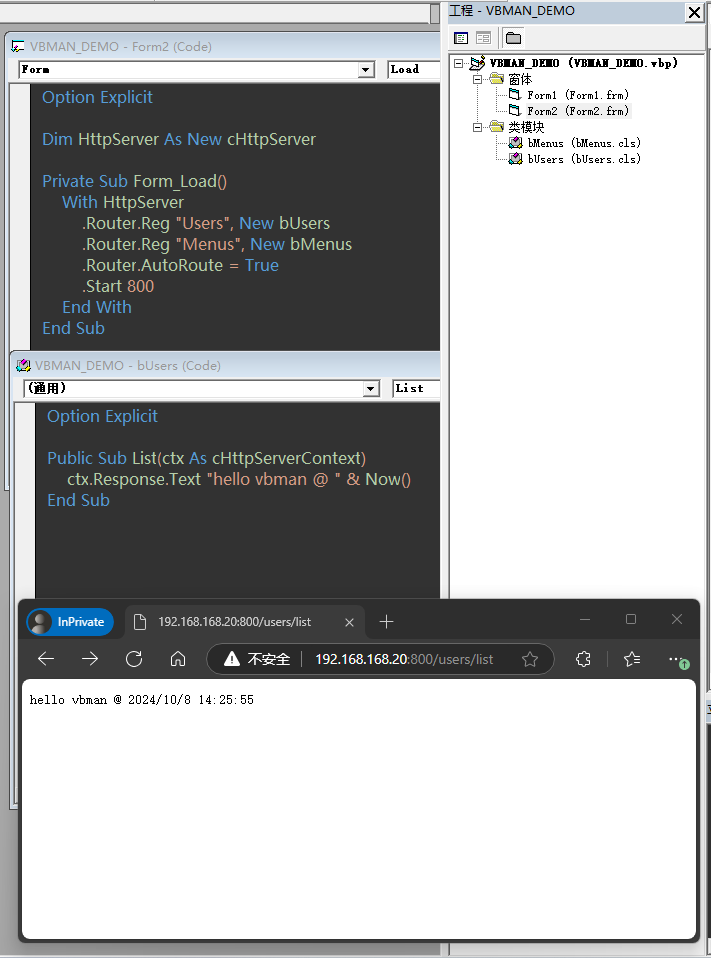Refresh the browser page
Viewport: 711px width, 958px height.
point(134,659)
